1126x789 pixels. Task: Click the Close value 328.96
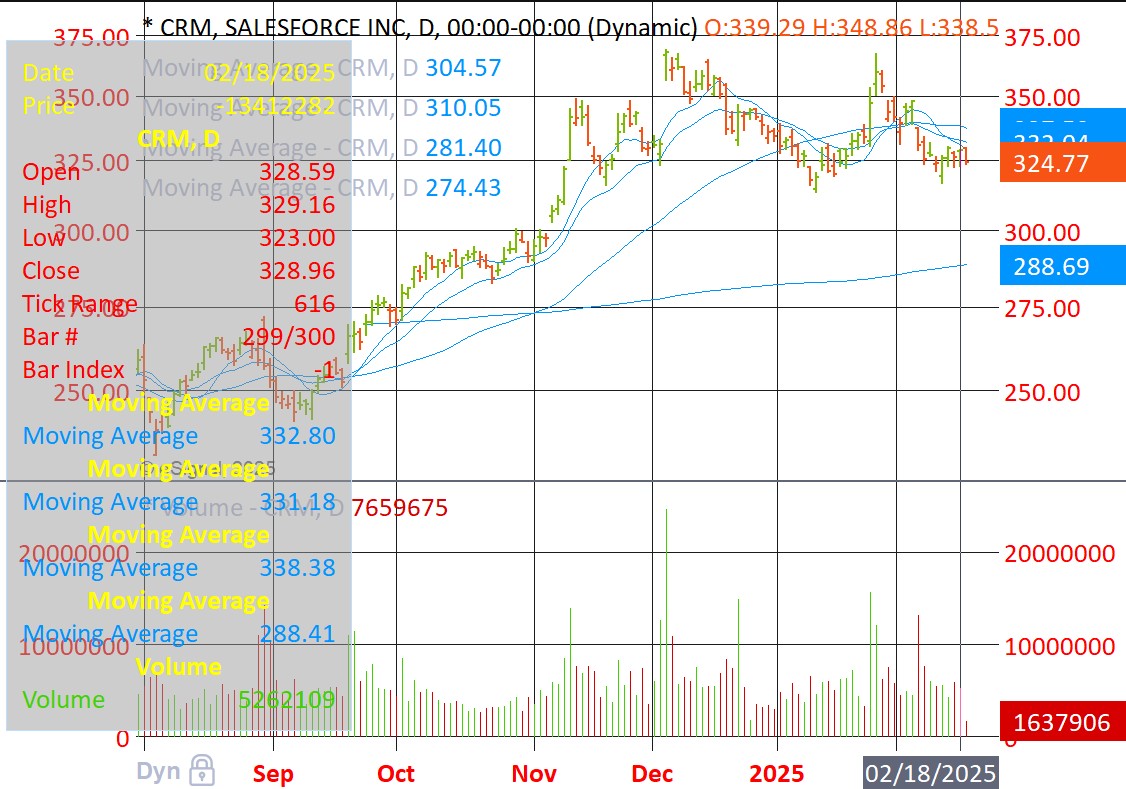[297, 271]
